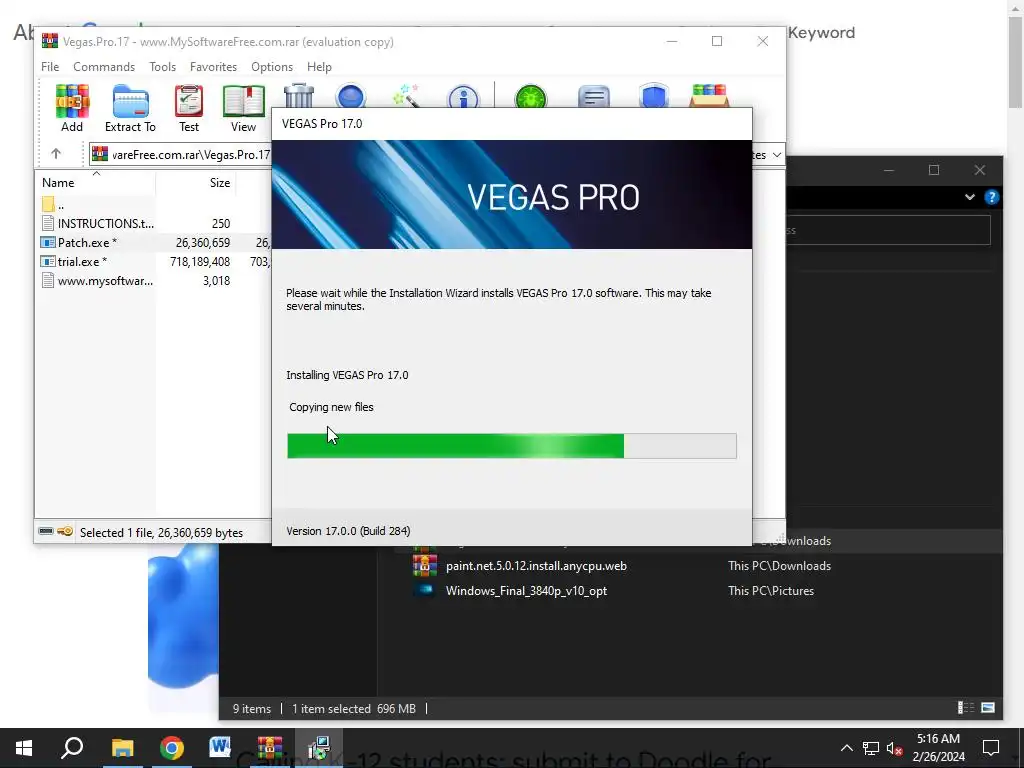Click the installer taskbar icon

pos(319,748)
